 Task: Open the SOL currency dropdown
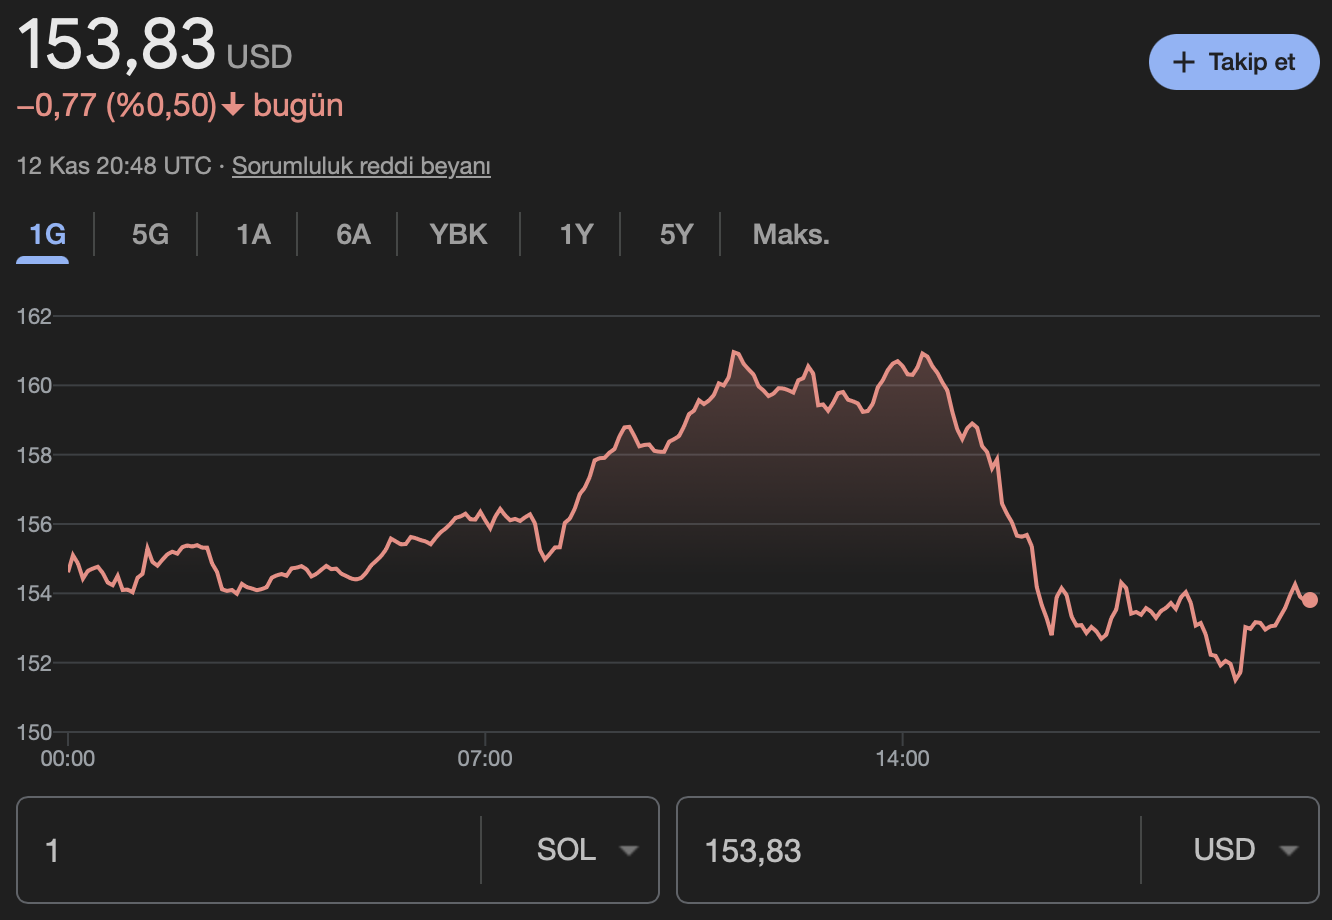pyautogui.click(x=586, y=850)
